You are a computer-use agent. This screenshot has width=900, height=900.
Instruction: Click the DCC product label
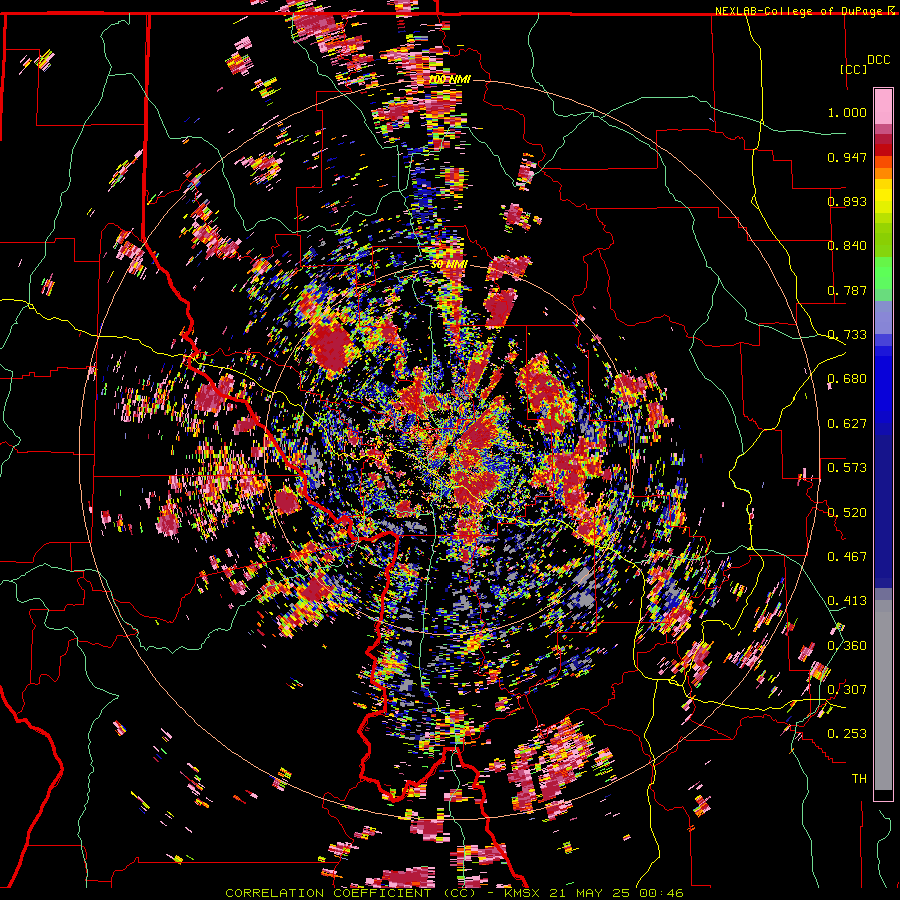(x=878, y=59)
